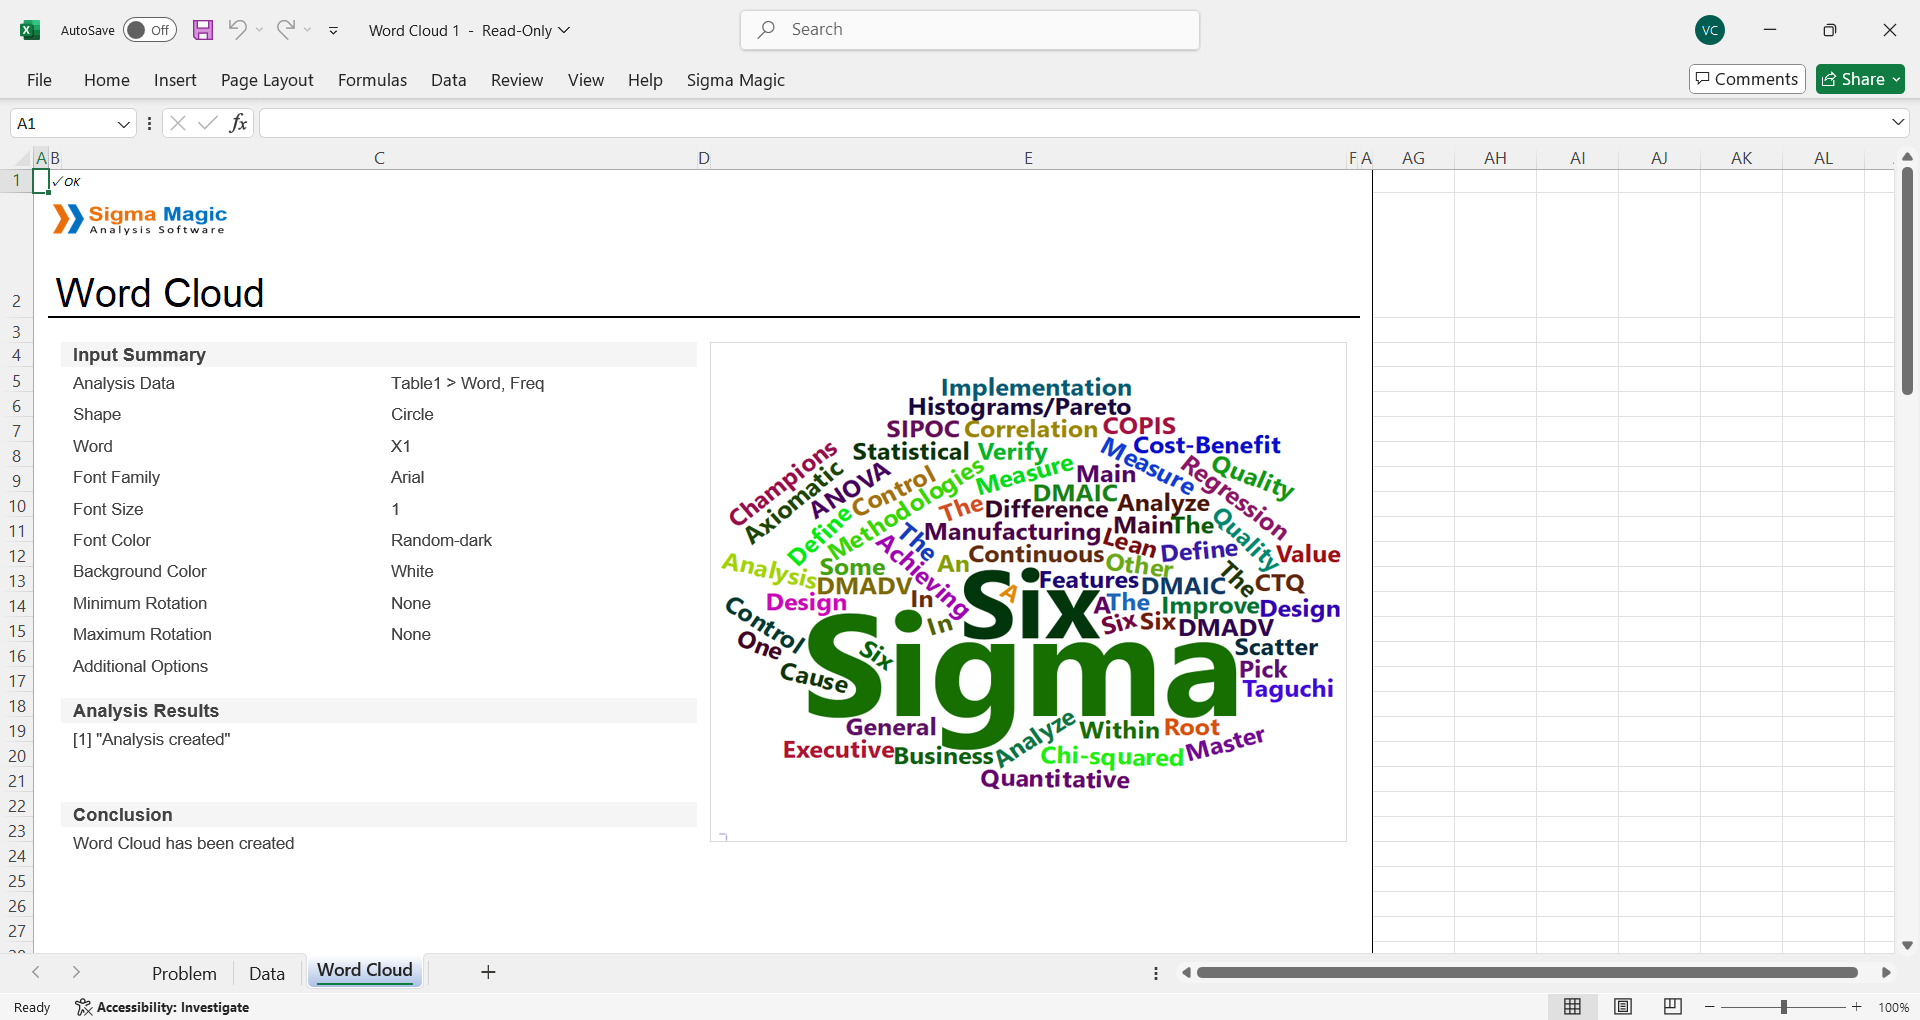Click the Select All corner triangle
The width and height of the screenshot is (1920, 1020).
pyautogui.click(x=24, y=158)
